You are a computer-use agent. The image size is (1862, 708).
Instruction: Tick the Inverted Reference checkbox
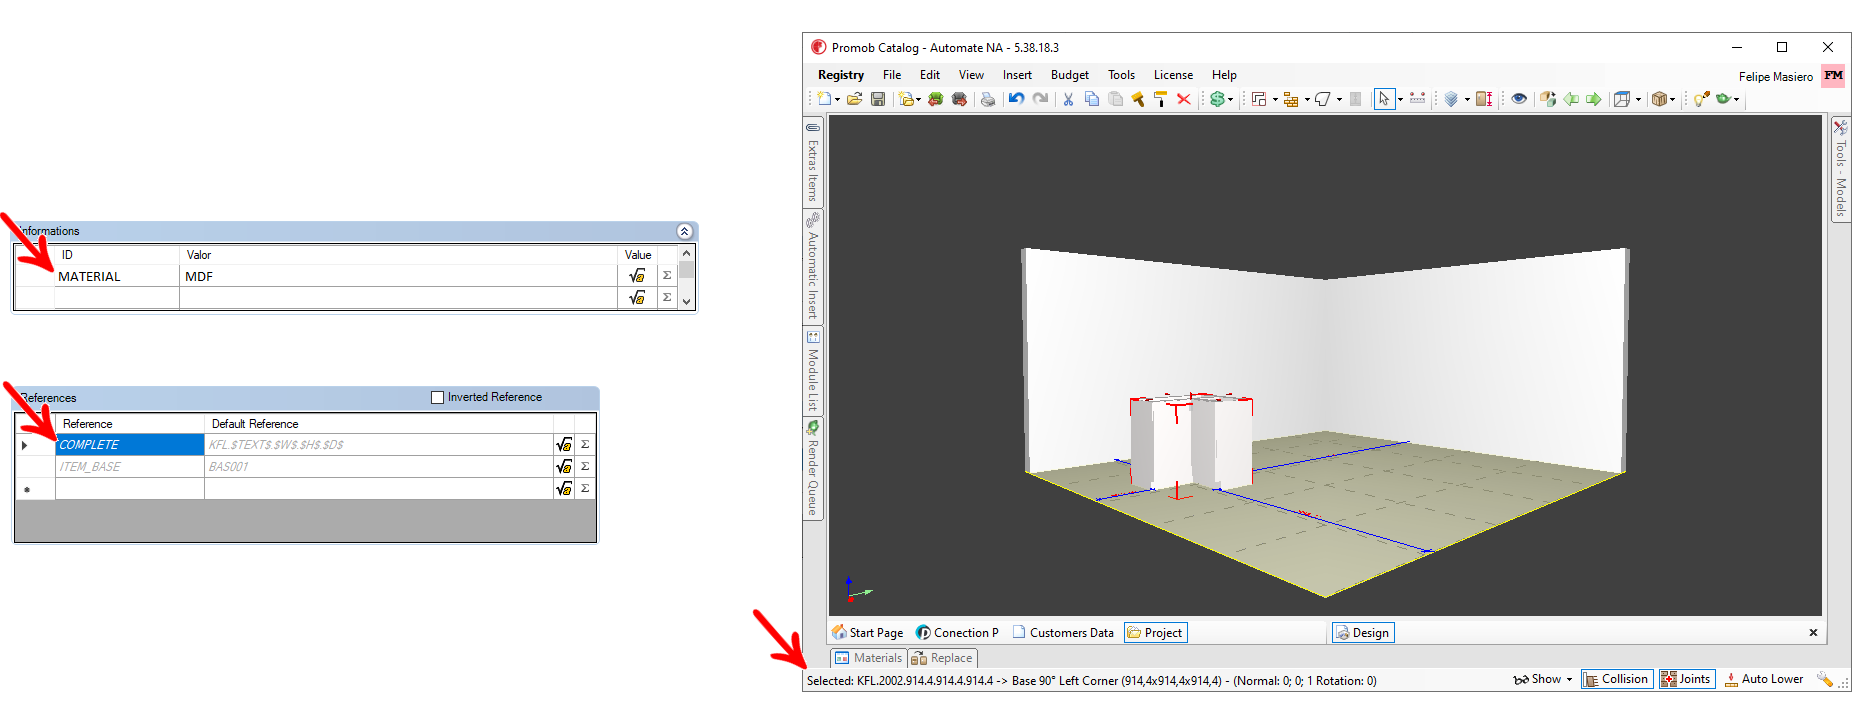click(x=437, y=397)
